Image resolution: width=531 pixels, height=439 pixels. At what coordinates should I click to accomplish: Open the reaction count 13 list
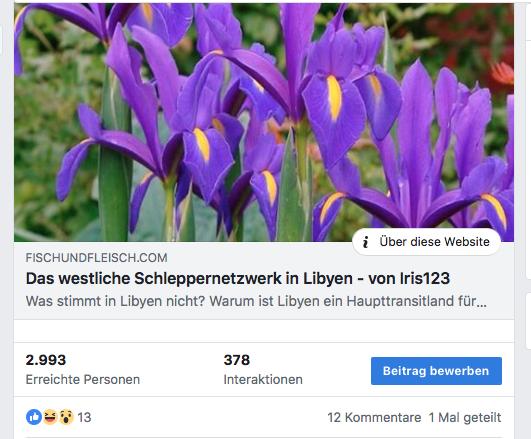click(x=84, y=417)
